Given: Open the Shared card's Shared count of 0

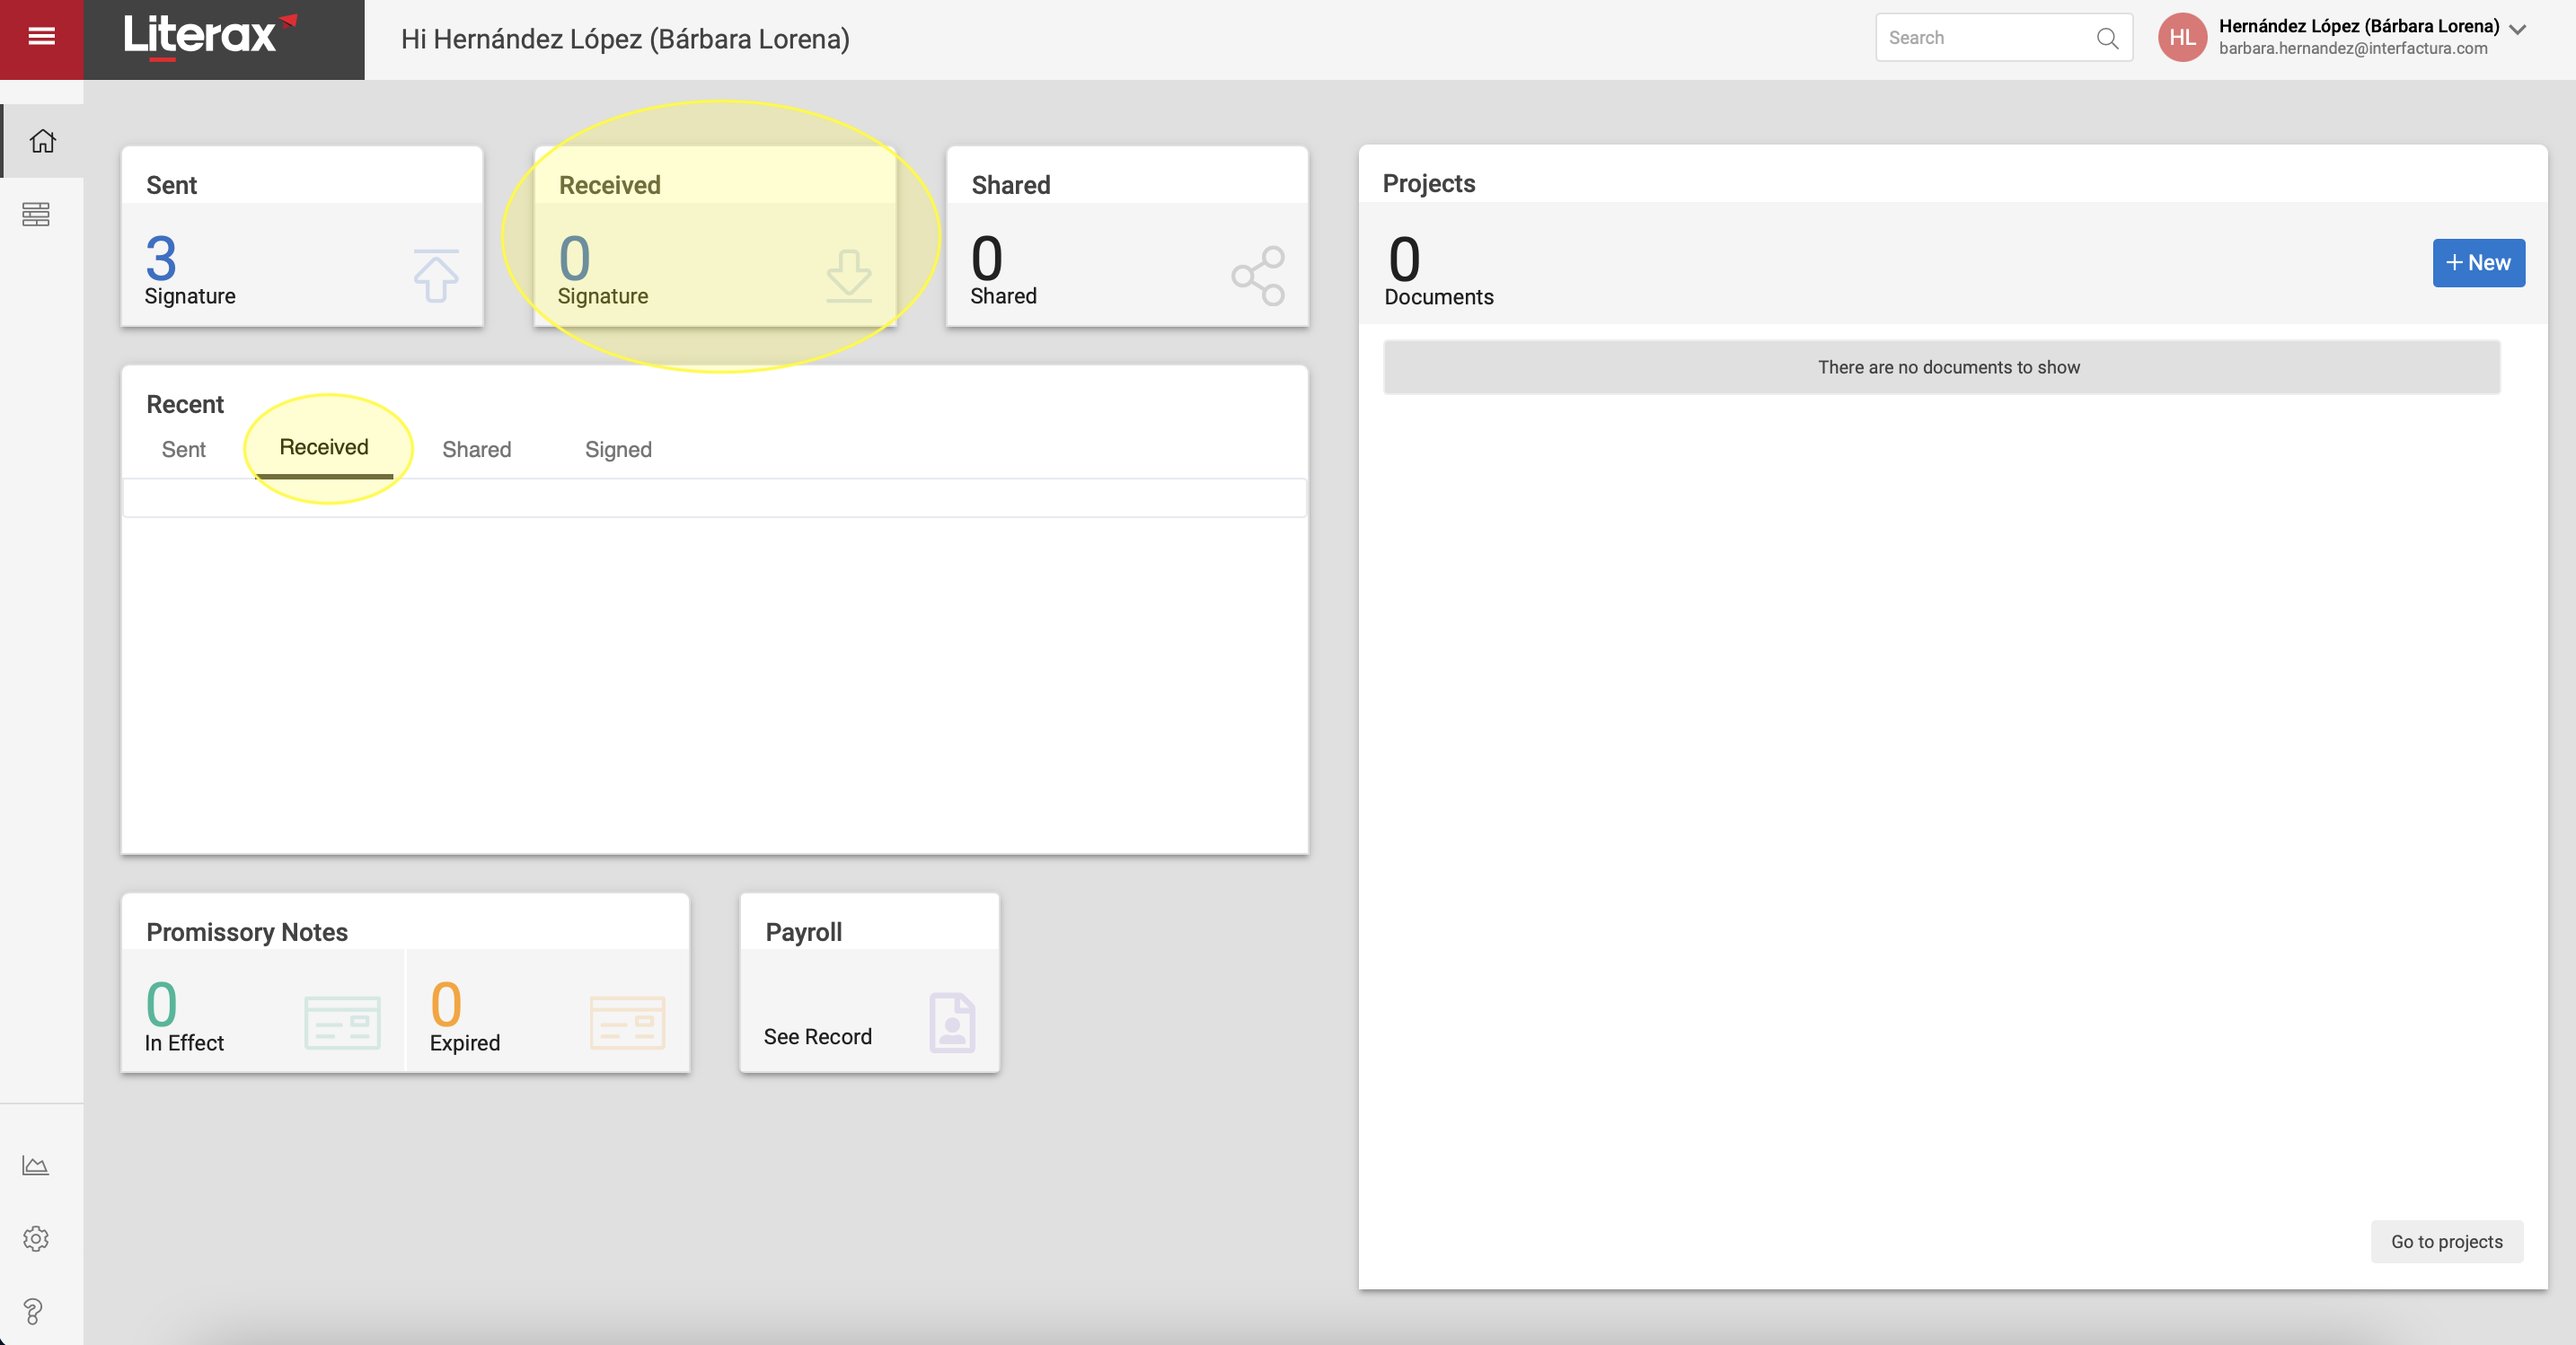Looking at the screenshot, I should coord(986,258).
